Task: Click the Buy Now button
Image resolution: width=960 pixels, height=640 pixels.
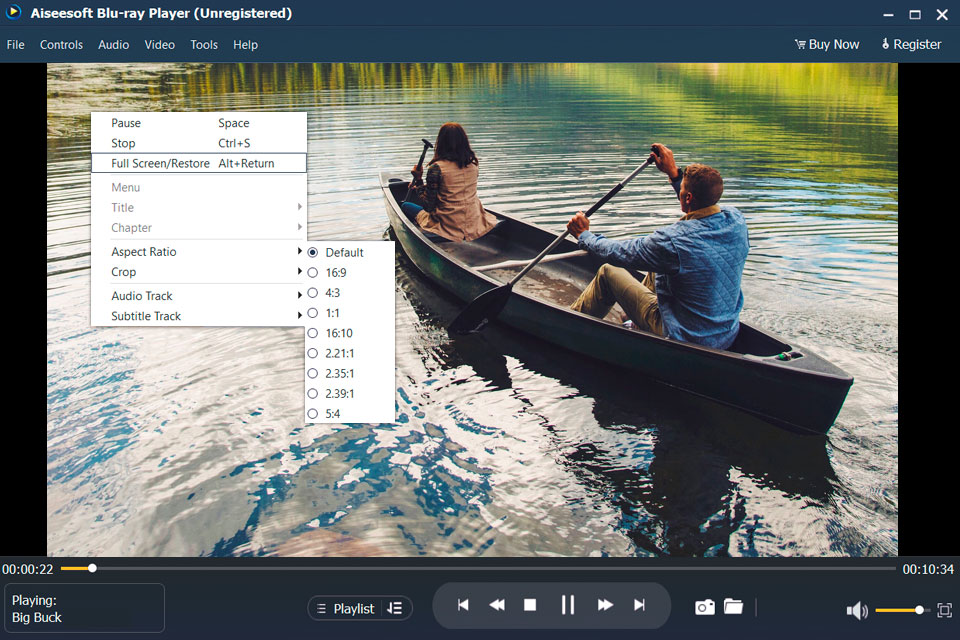Action: [x=827, y=44]
